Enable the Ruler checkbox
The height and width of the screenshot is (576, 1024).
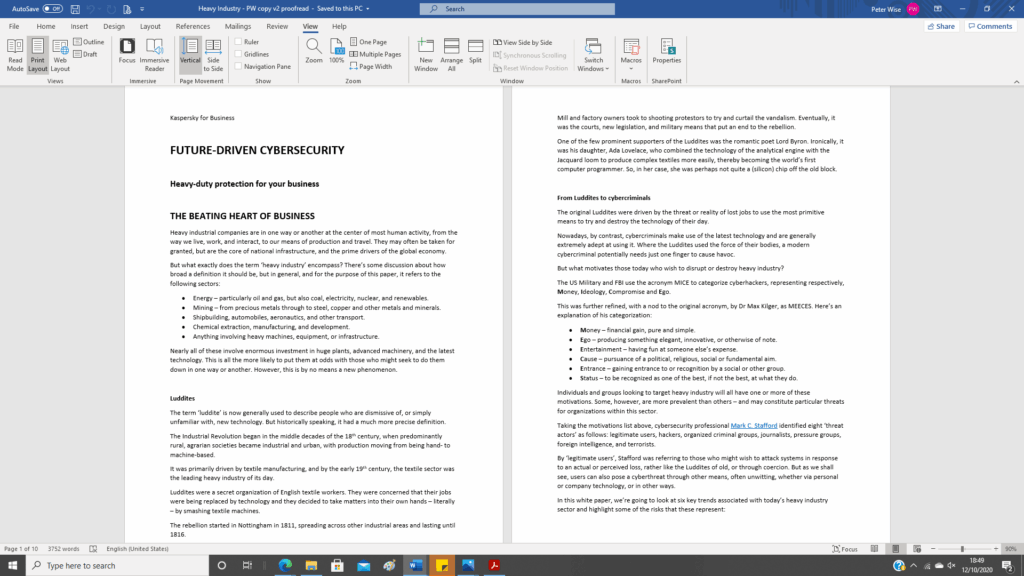pyautogui.click(x=238, y=42)
